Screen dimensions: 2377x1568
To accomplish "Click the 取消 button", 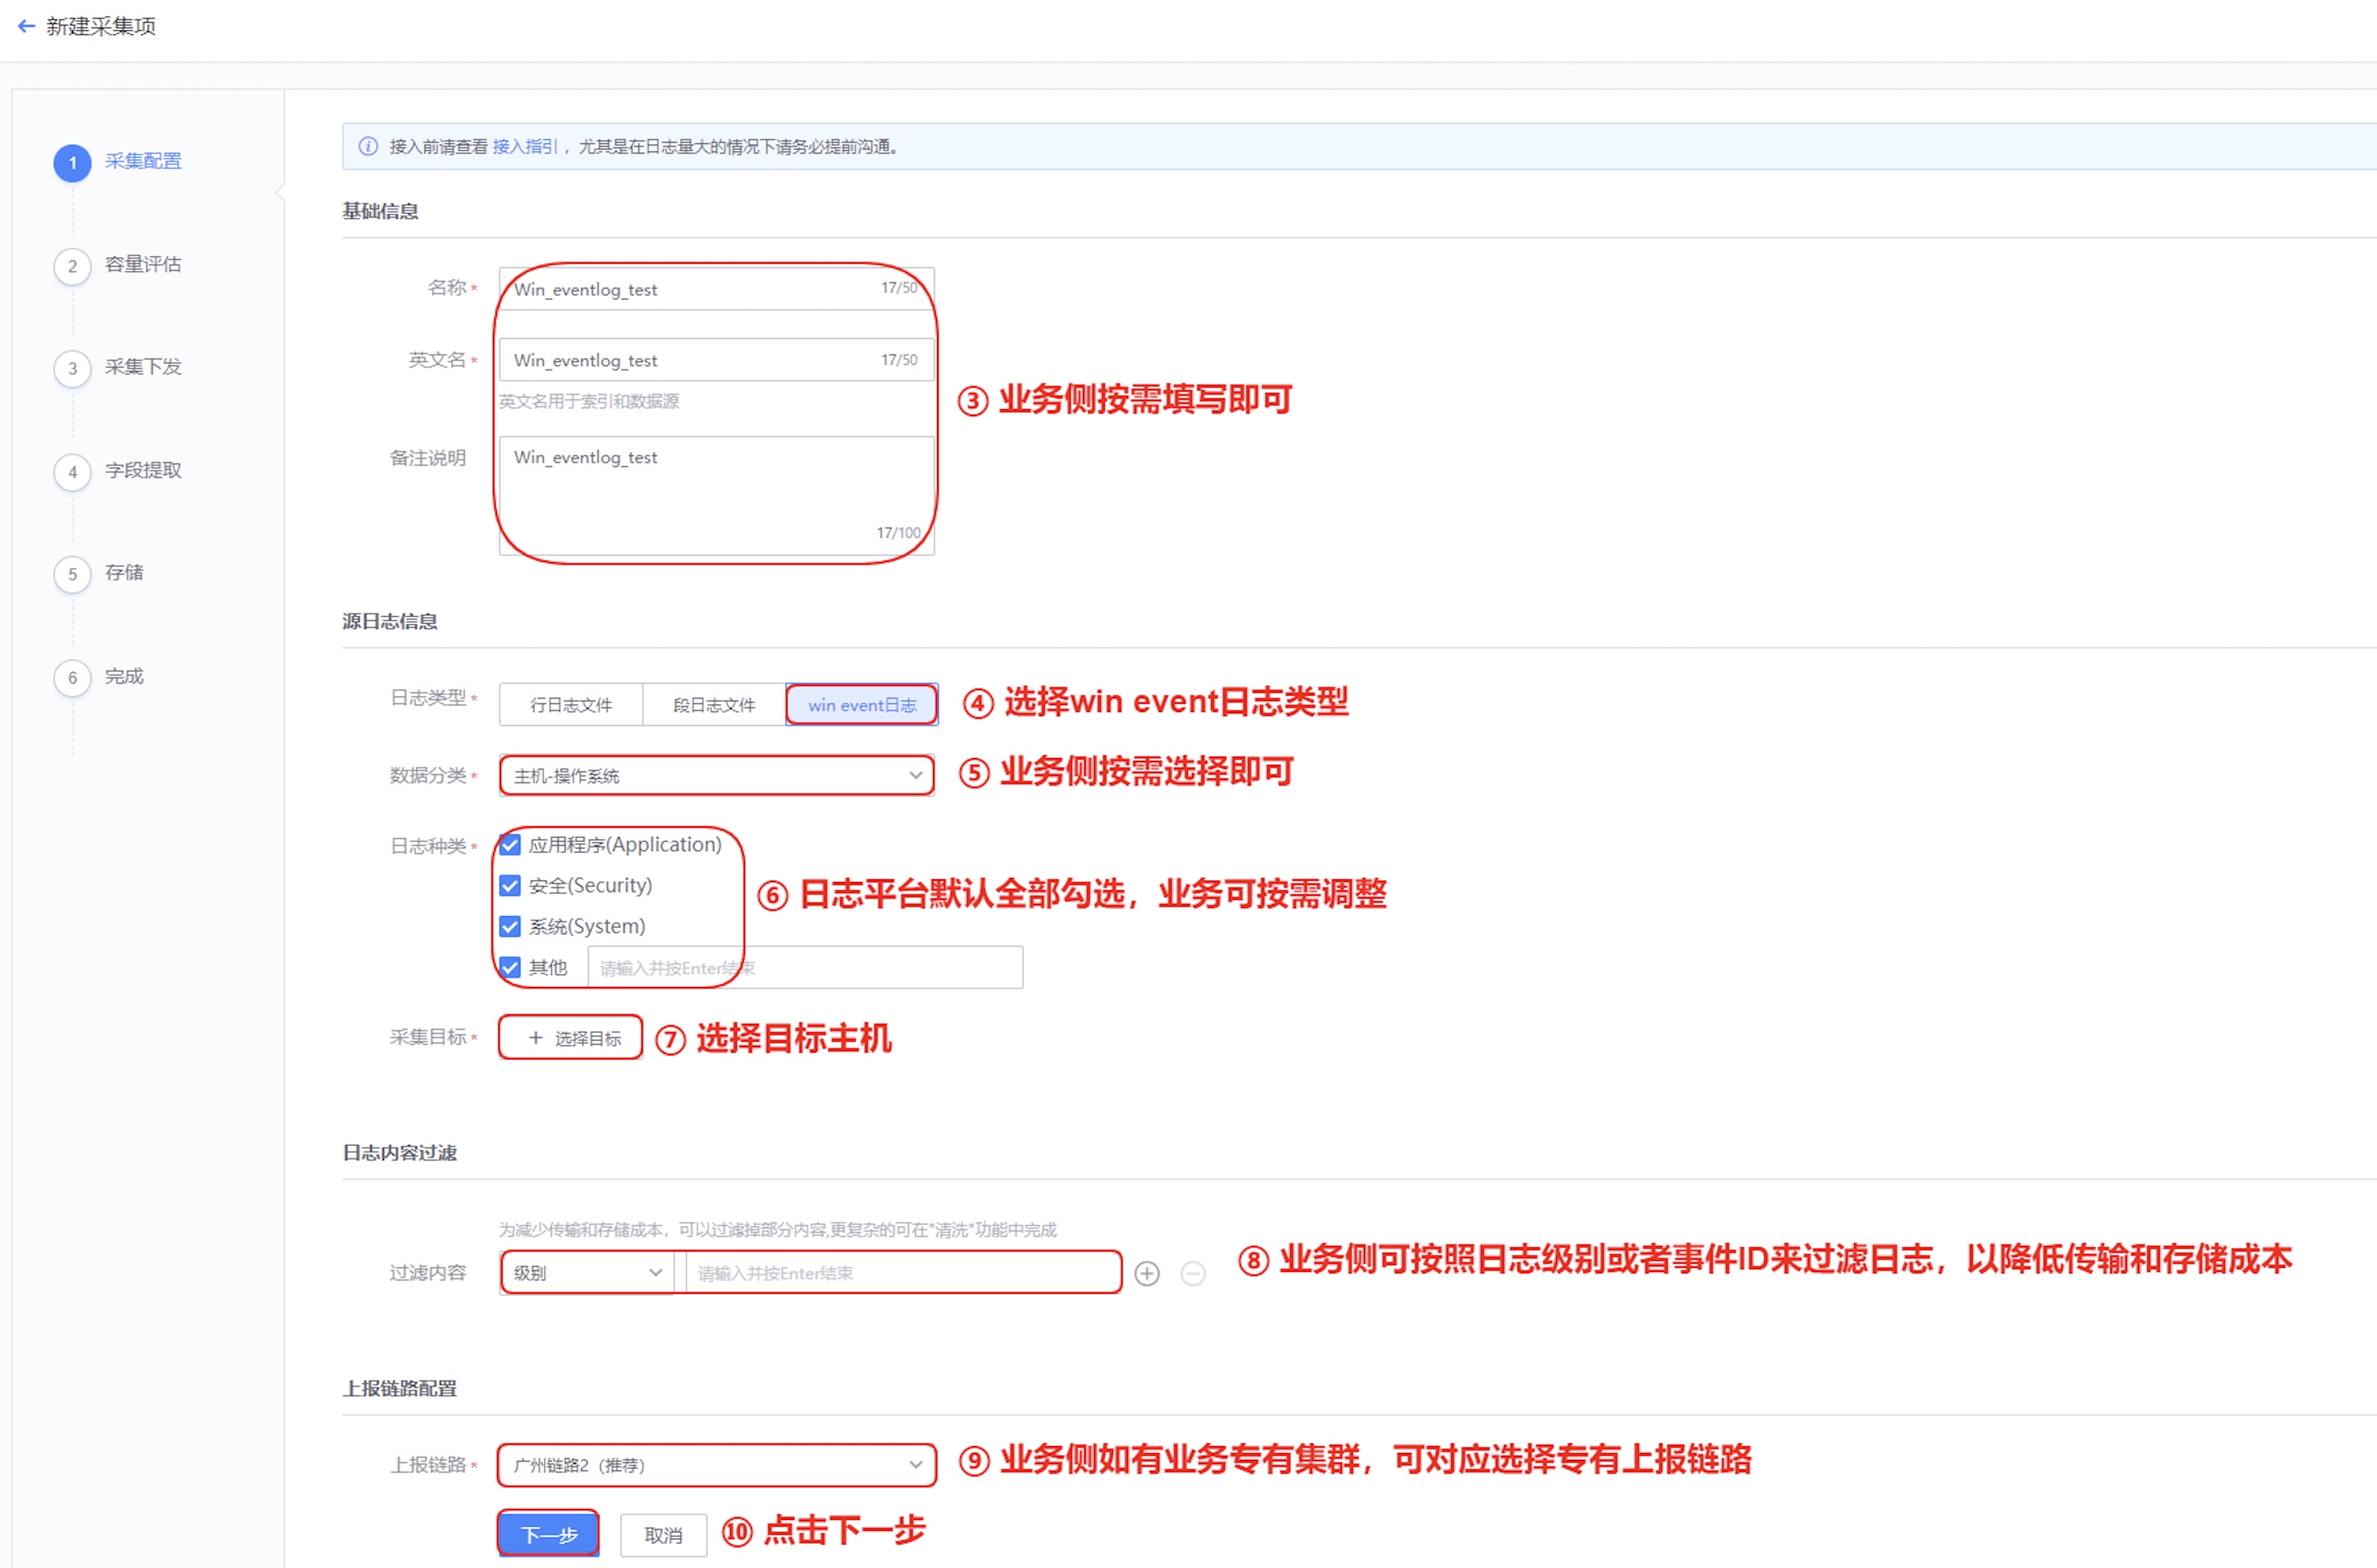I will 663,1535.
